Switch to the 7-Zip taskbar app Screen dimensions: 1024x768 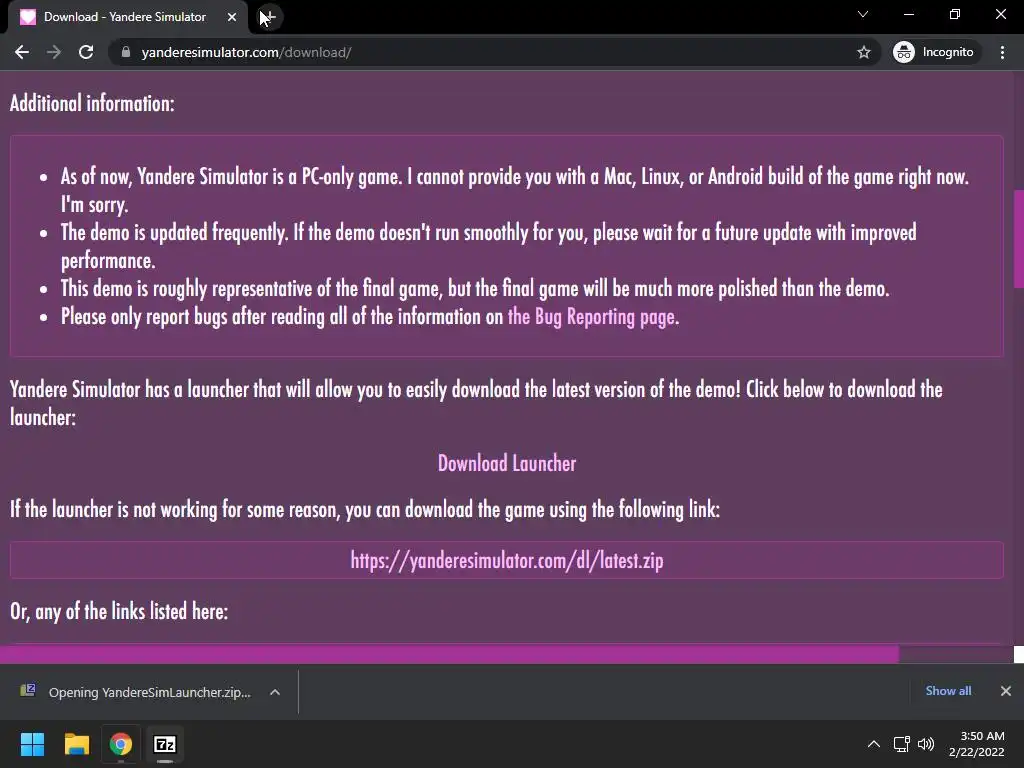coord(165,744)
